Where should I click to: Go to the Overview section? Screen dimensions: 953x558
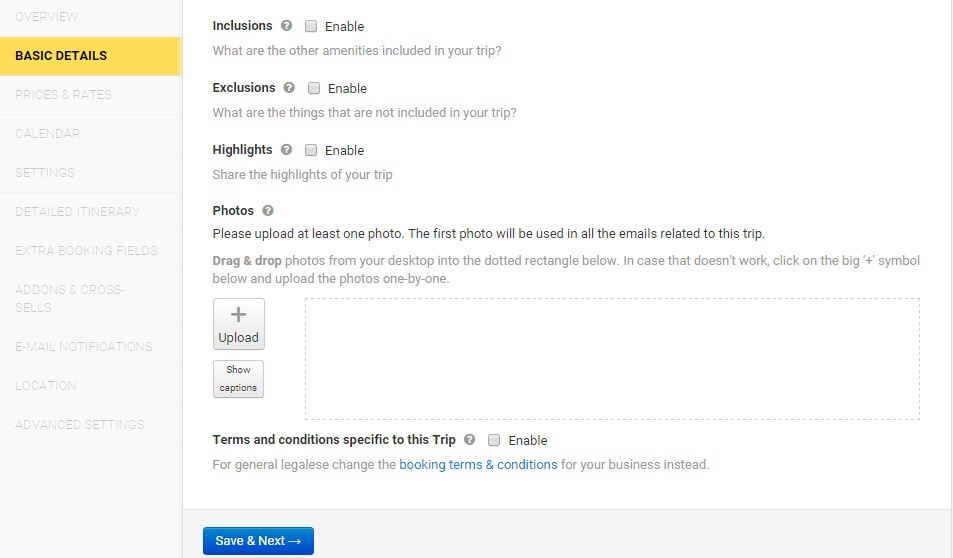47,17
